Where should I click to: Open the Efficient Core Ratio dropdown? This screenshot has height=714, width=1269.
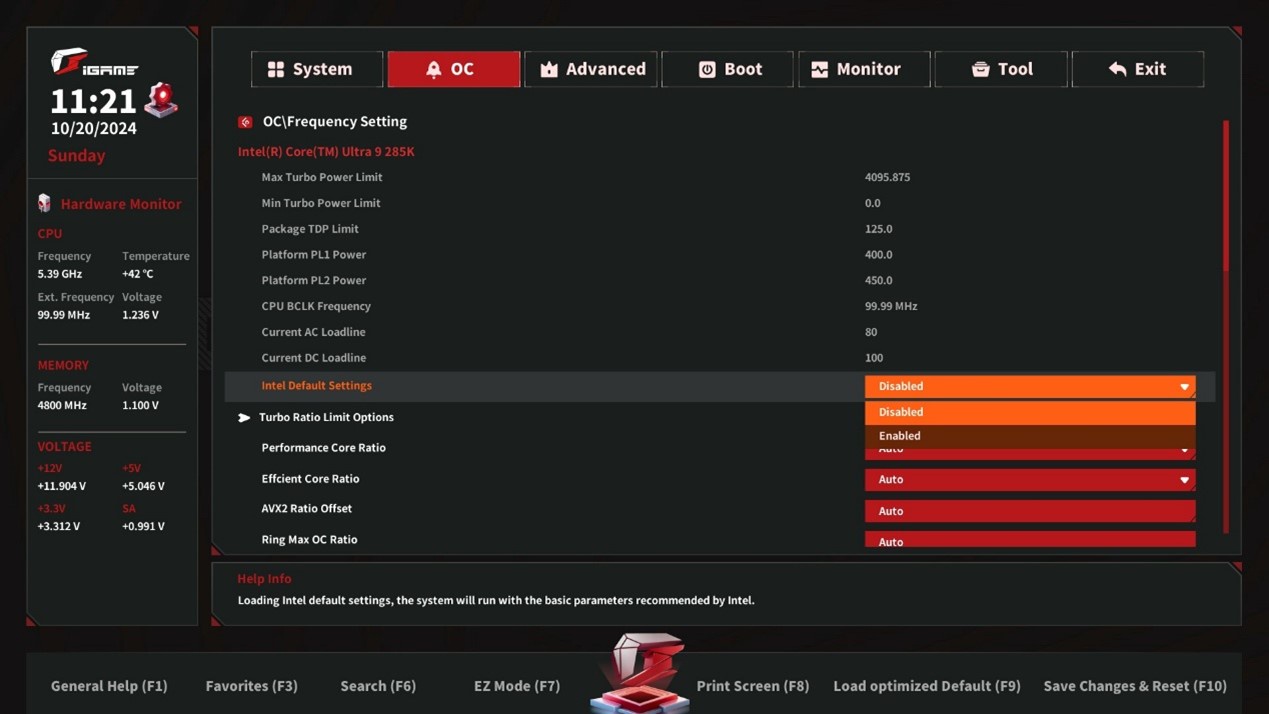pos(1030,480)
